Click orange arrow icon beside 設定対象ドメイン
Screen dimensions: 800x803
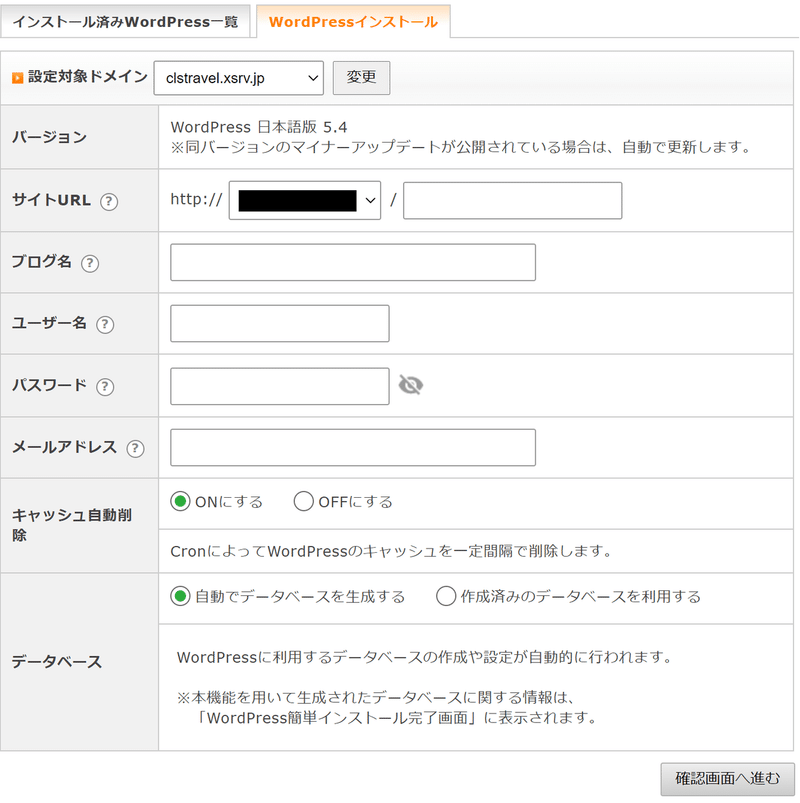(x=18, y=78)
